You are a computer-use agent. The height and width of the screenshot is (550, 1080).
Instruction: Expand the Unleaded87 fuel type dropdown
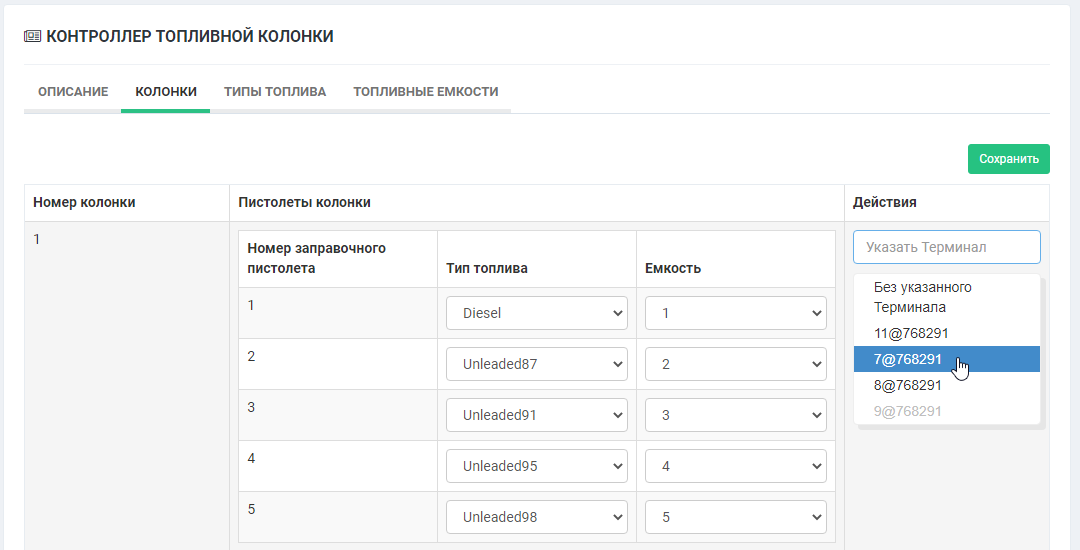tap(537, 364)
